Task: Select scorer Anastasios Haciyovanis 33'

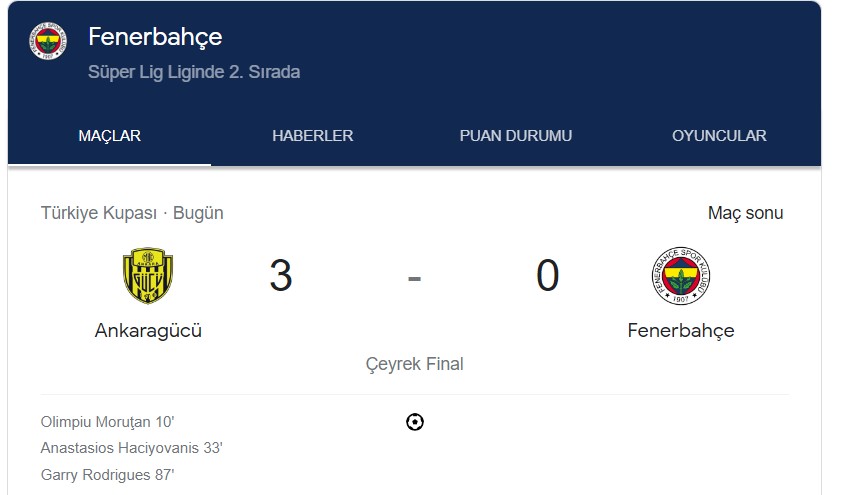Action: [132, 448]
